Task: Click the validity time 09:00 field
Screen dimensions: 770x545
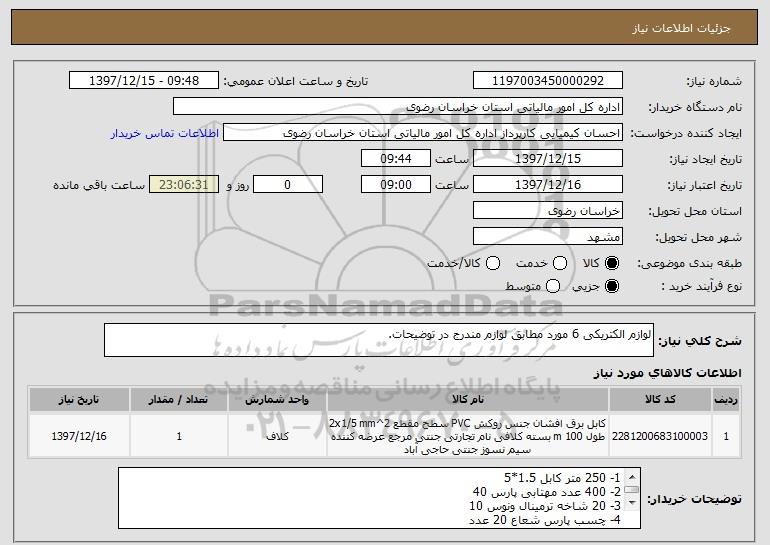Action: coord(396,185)
